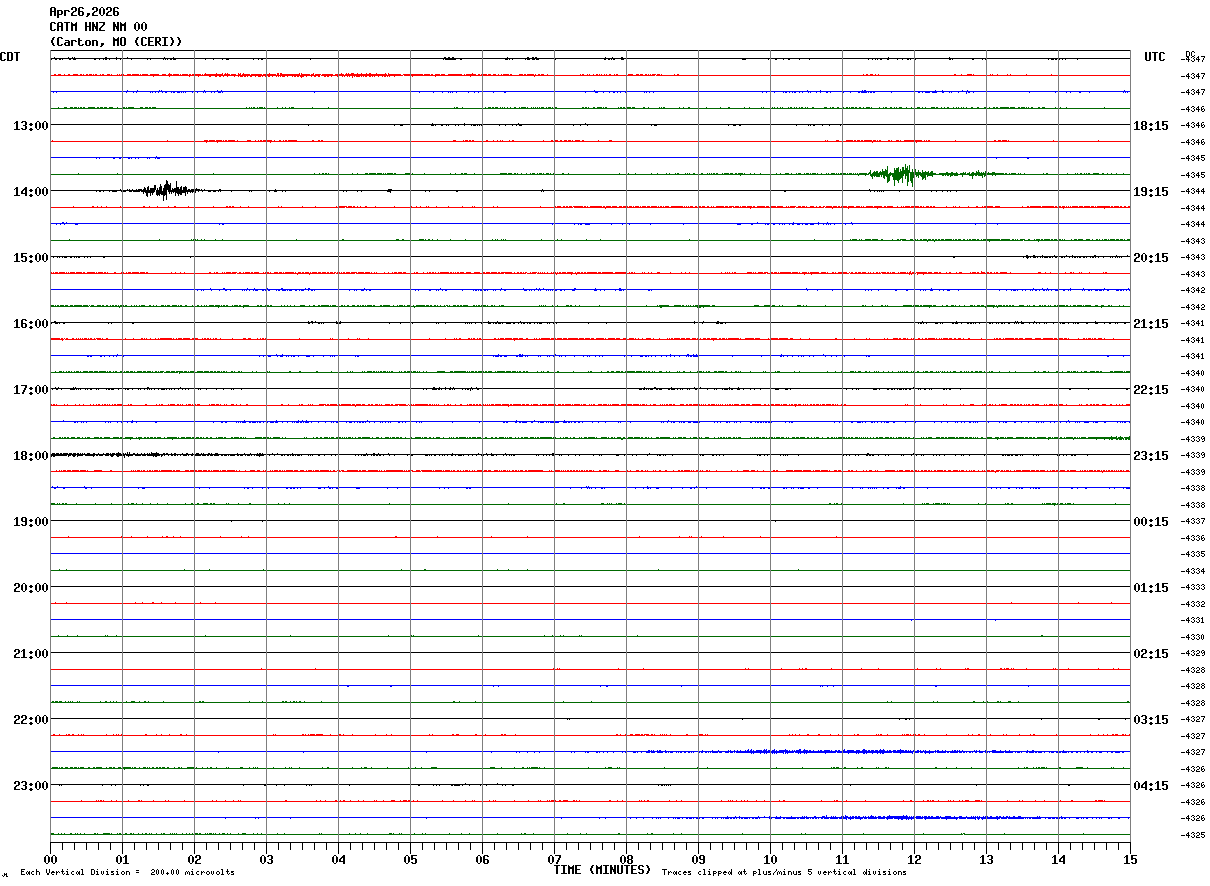Click minute tick '10' on the time axis
1210x886 pixels.
770,859
